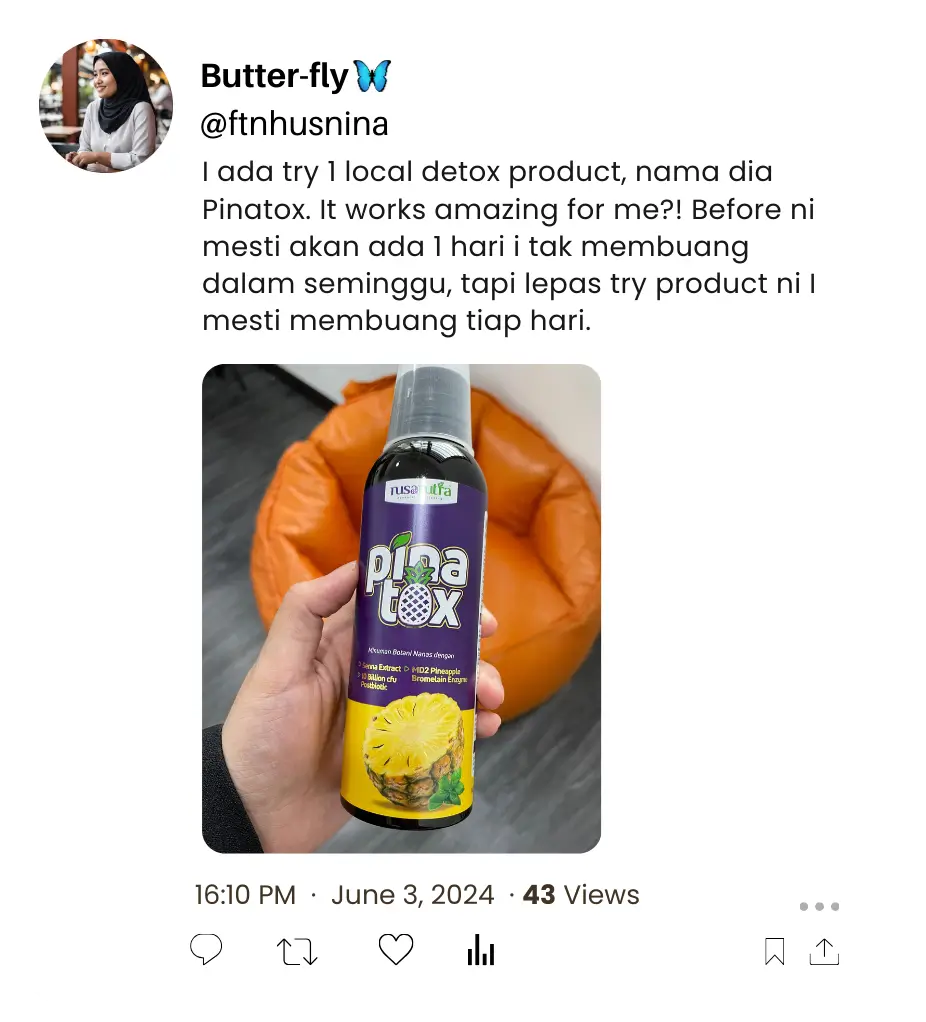Viewport: 926px width, 1022px height.
Task: Click the June 3, 2024 date
Action: click(x=412, y=895)
